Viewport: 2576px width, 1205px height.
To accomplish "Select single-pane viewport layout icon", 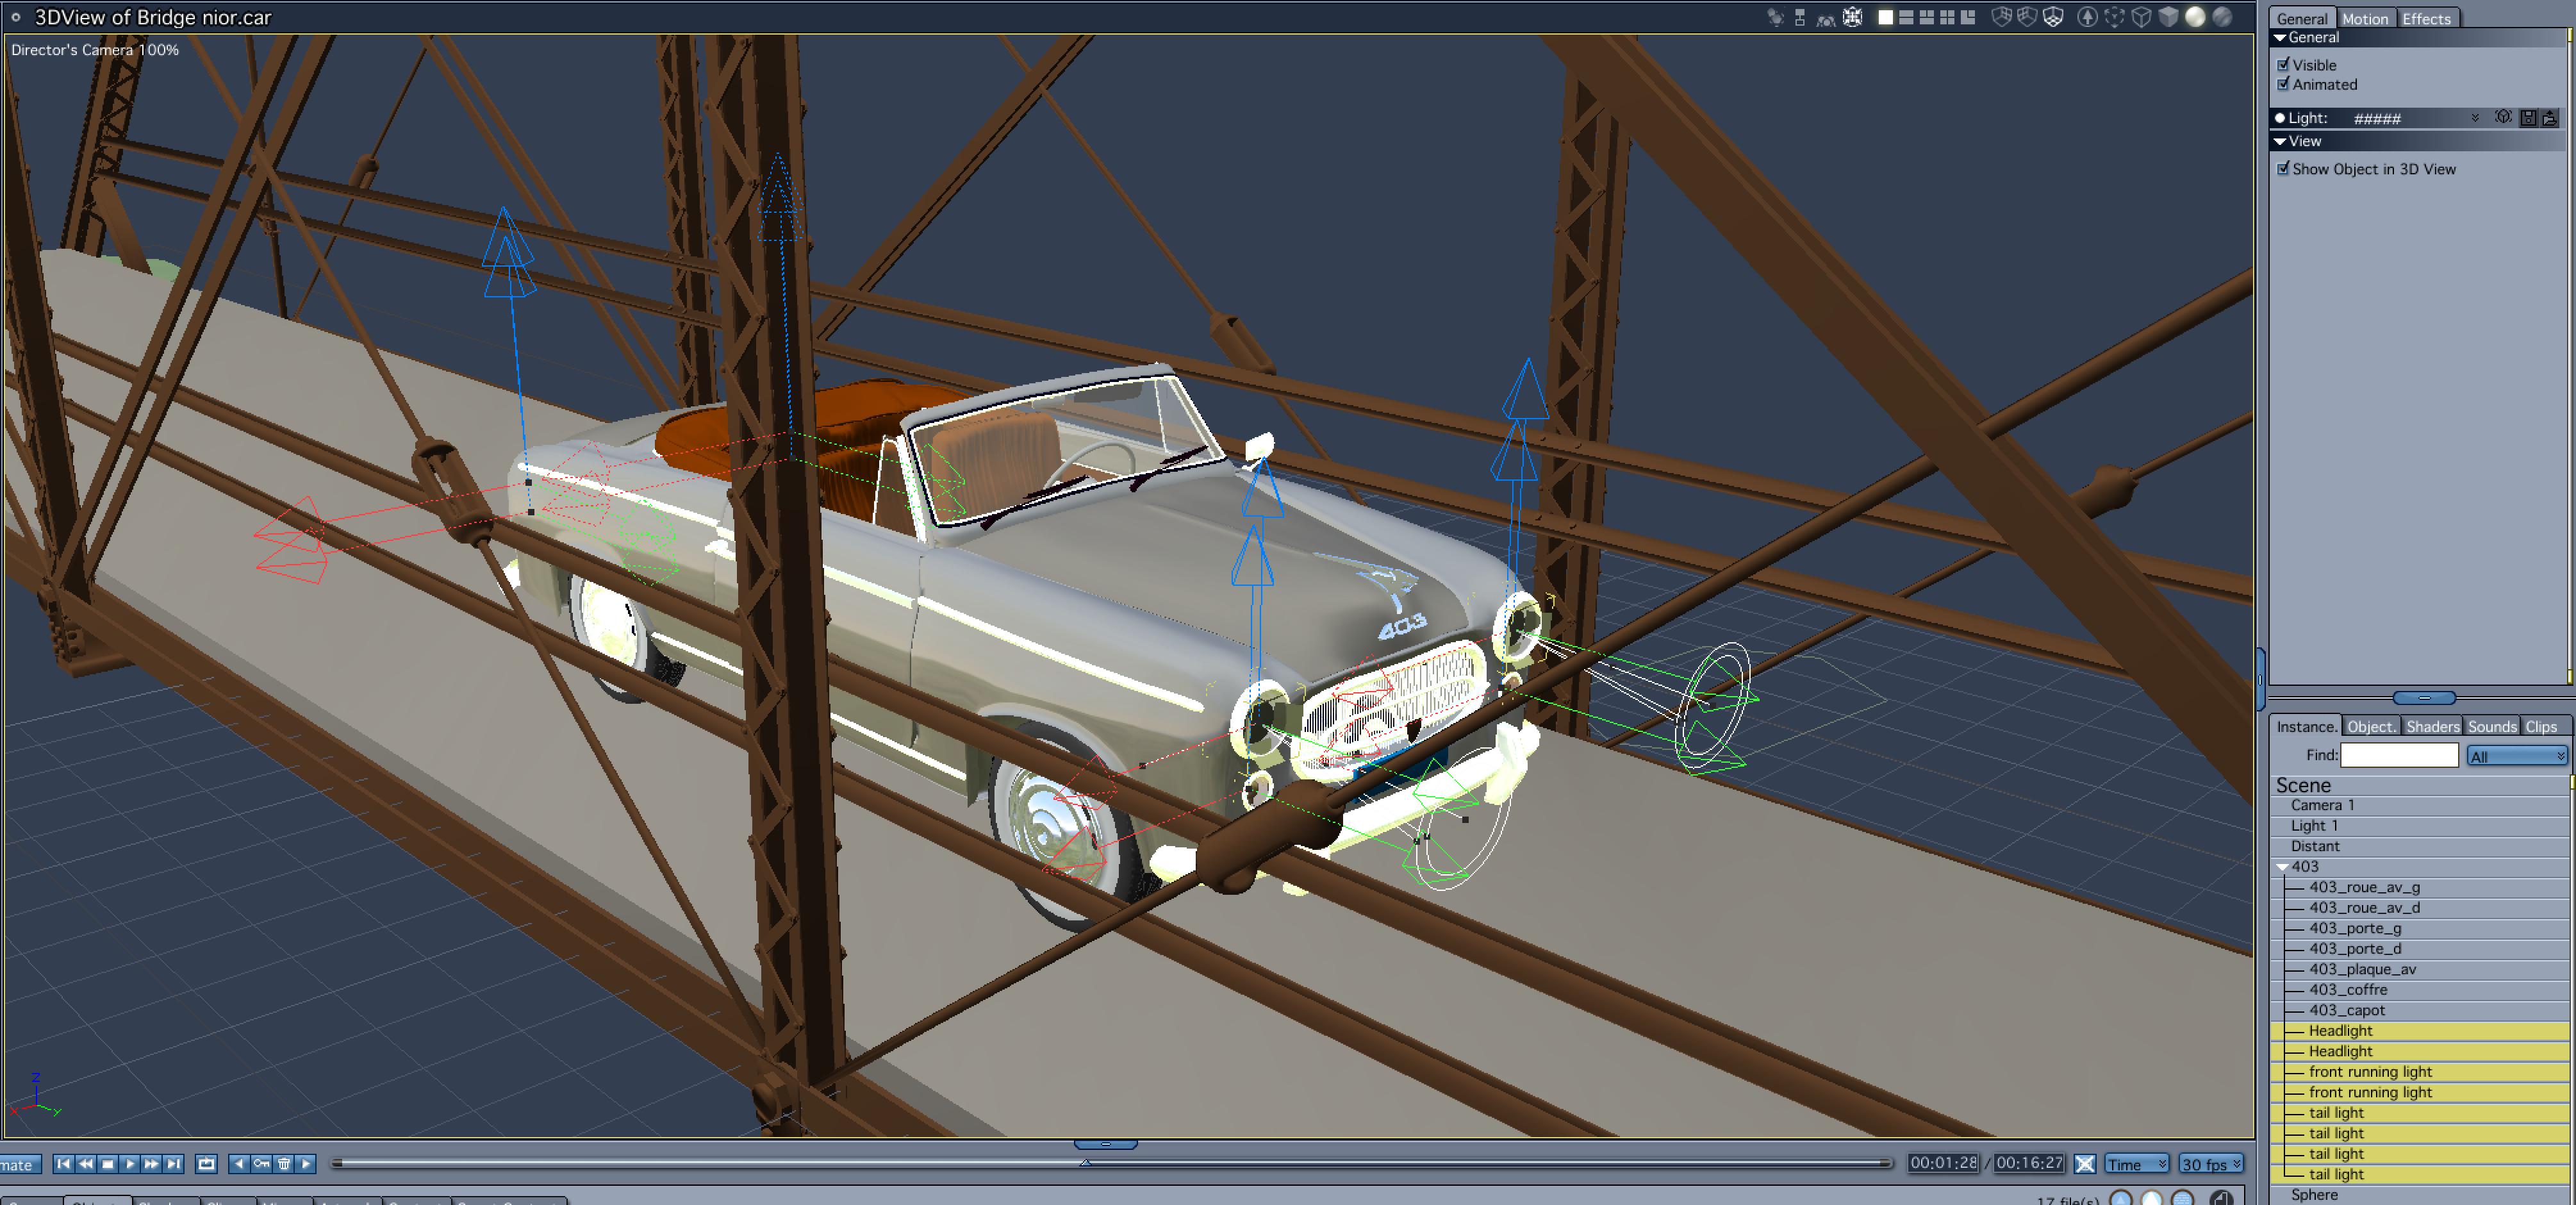I will (1885, 17).
